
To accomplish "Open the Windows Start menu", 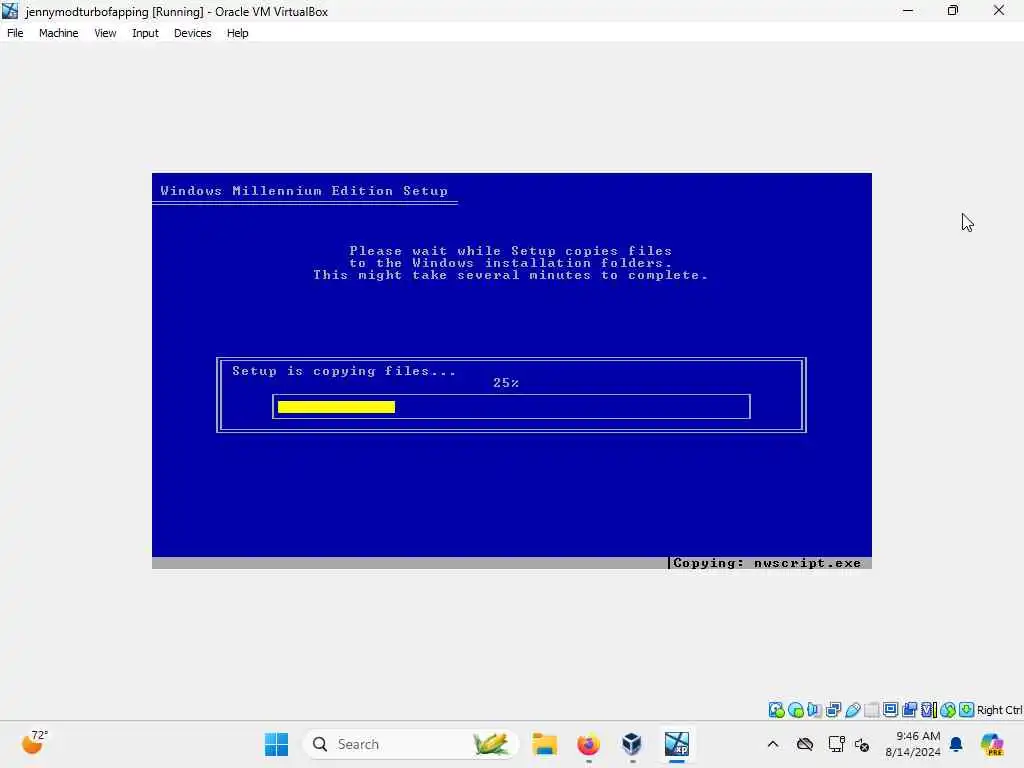I will [276, 744].
